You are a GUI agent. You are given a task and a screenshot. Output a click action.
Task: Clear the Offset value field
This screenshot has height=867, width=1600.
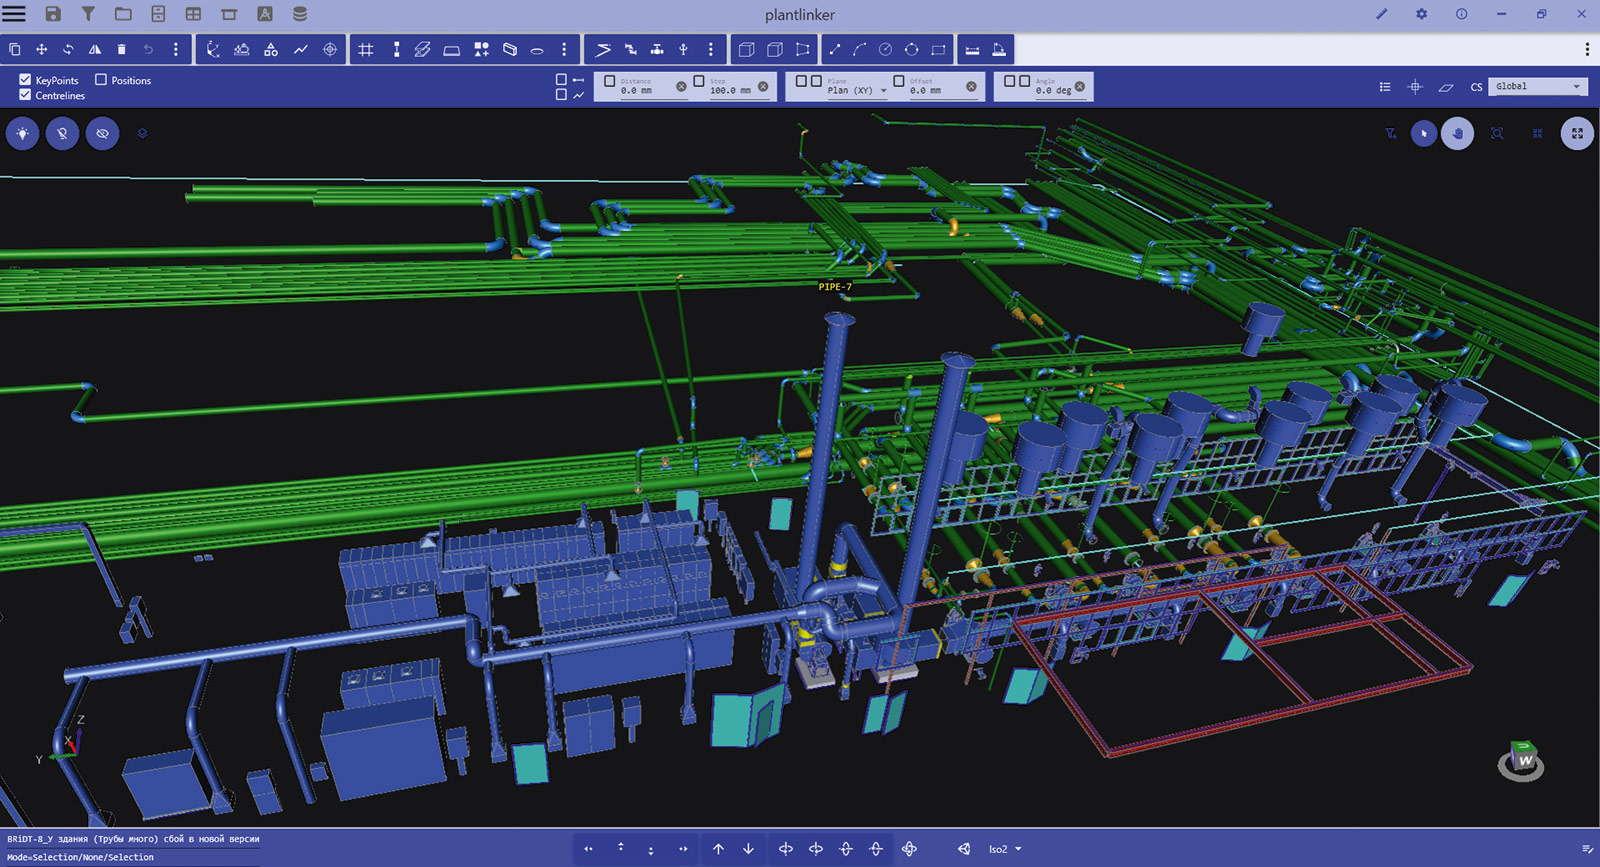[971, 87]
